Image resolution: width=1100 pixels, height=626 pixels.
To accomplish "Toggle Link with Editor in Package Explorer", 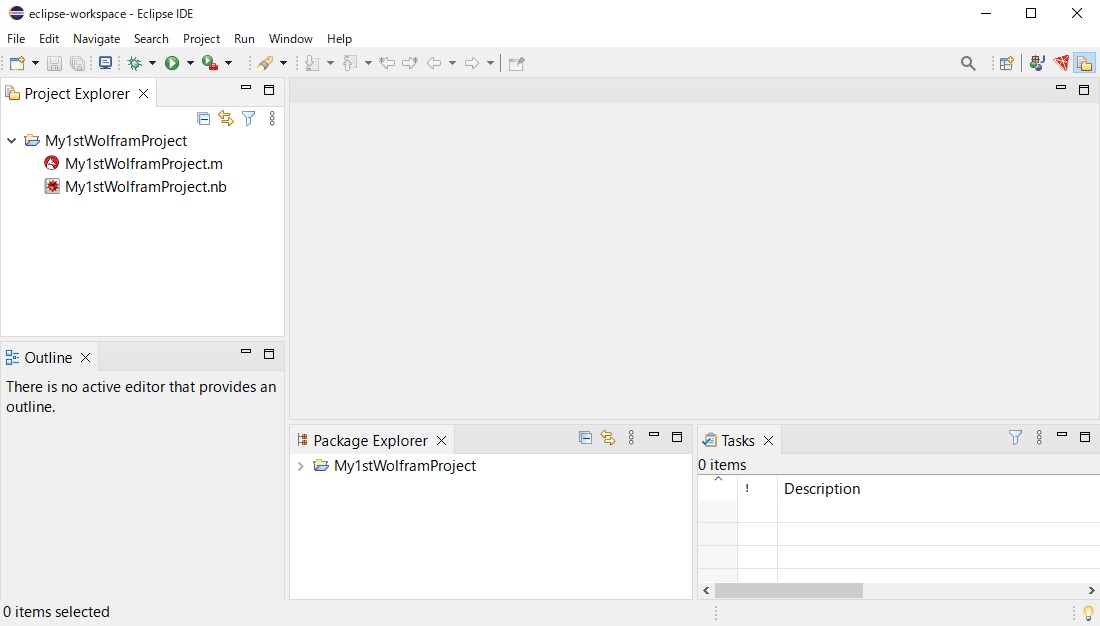I will 608,437.
